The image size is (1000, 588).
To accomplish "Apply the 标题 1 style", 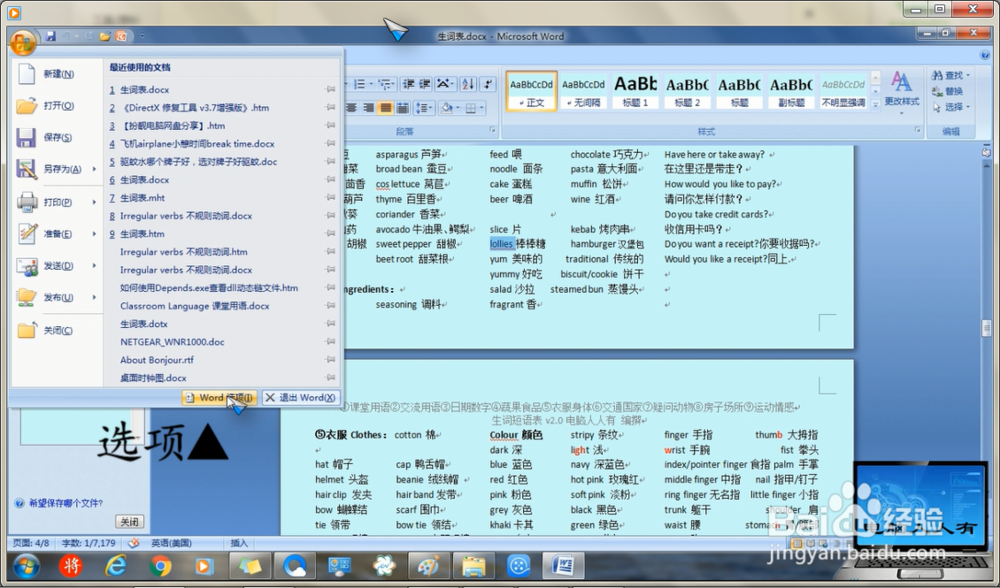I will tap(635, 90).
